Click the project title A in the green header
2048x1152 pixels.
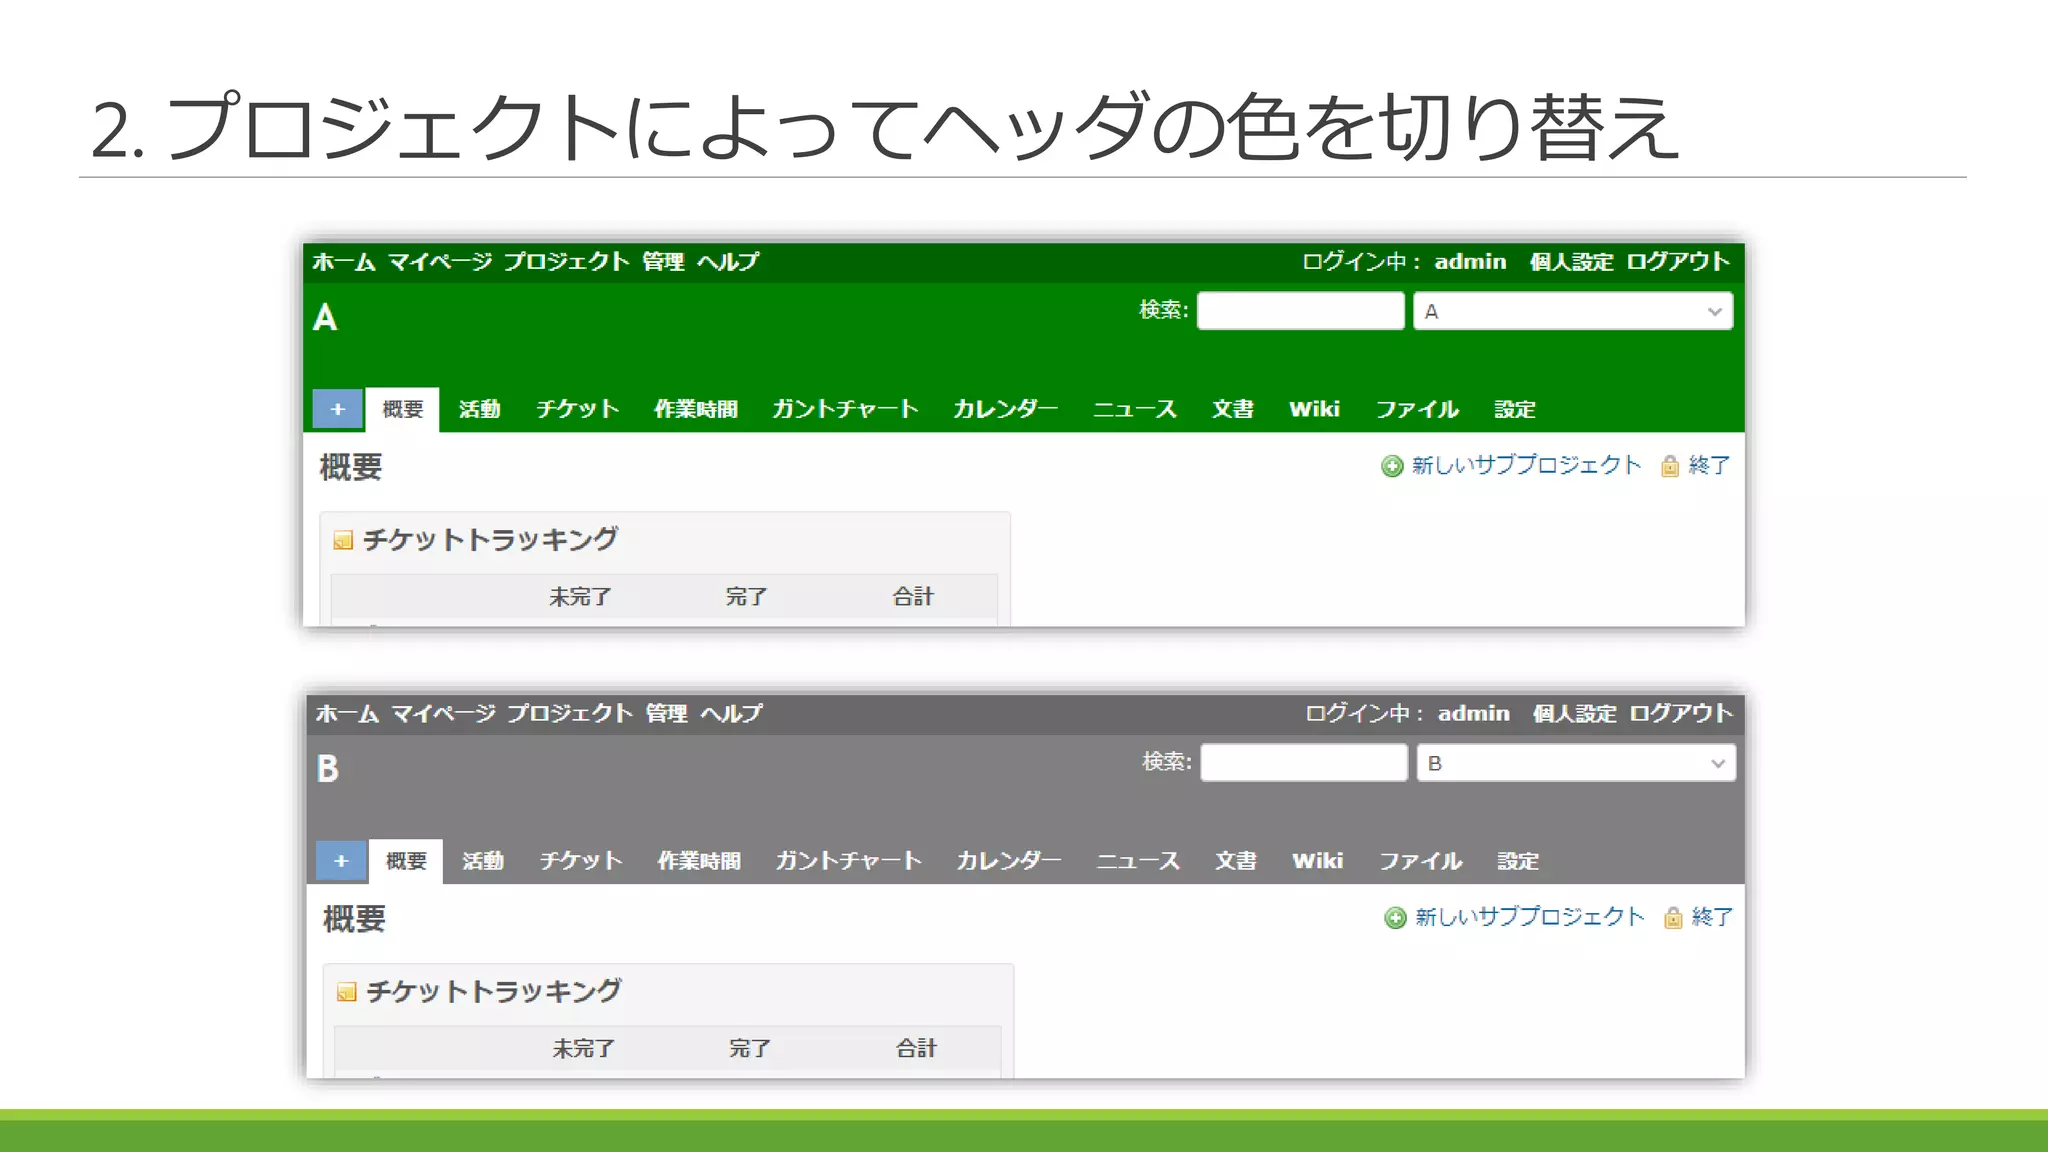tap(325, 318)
